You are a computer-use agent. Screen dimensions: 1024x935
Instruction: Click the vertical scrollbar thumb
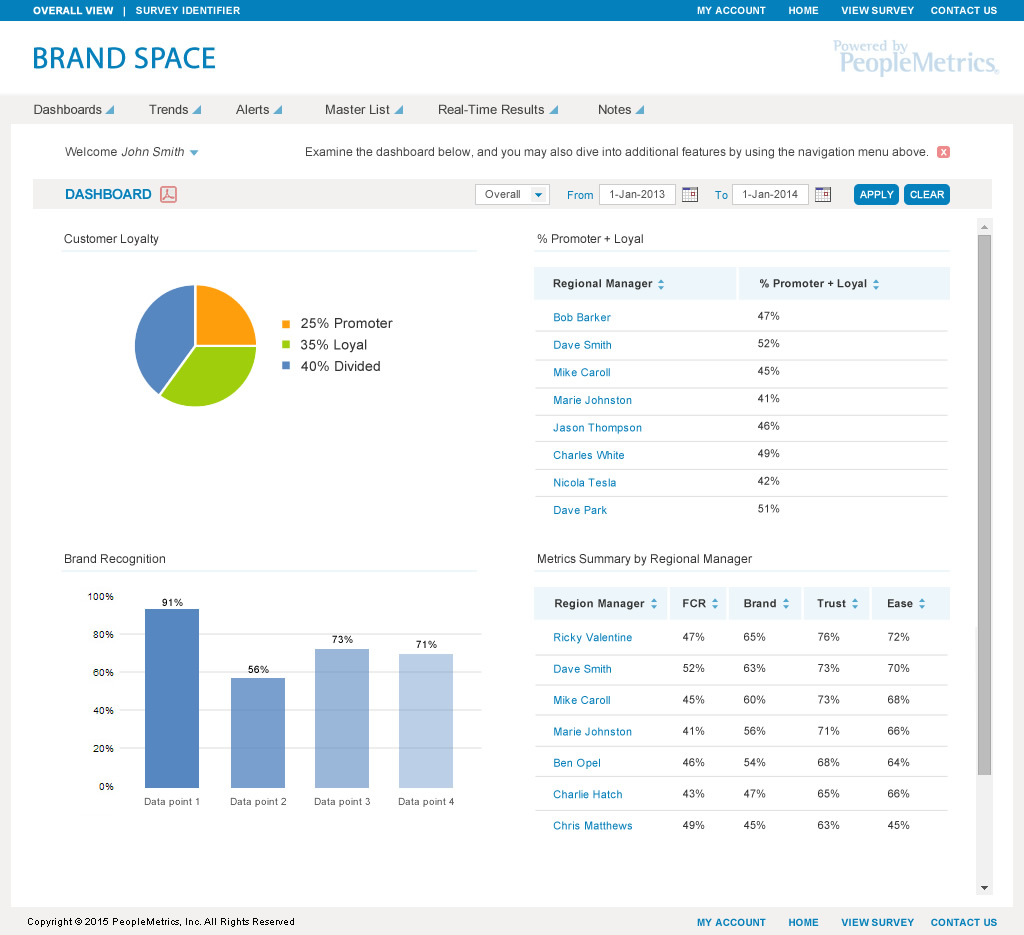[984, 505]
